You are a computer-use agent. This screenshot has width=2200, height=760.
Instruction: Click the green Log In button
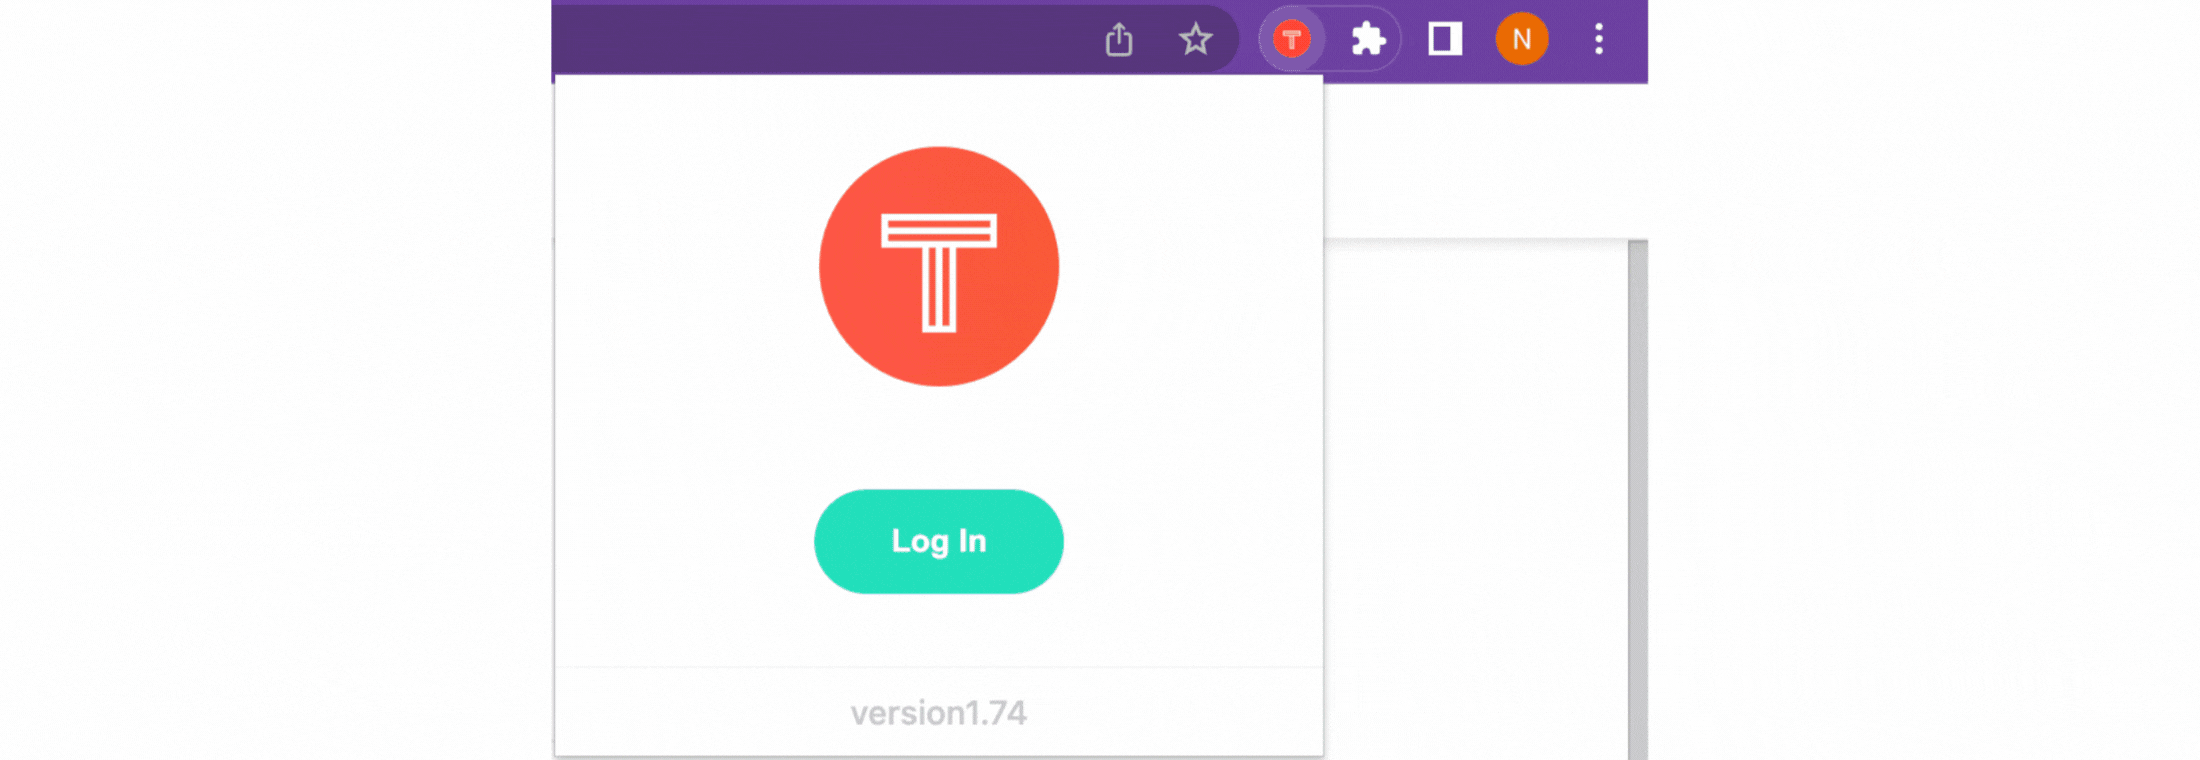[938, 541]
